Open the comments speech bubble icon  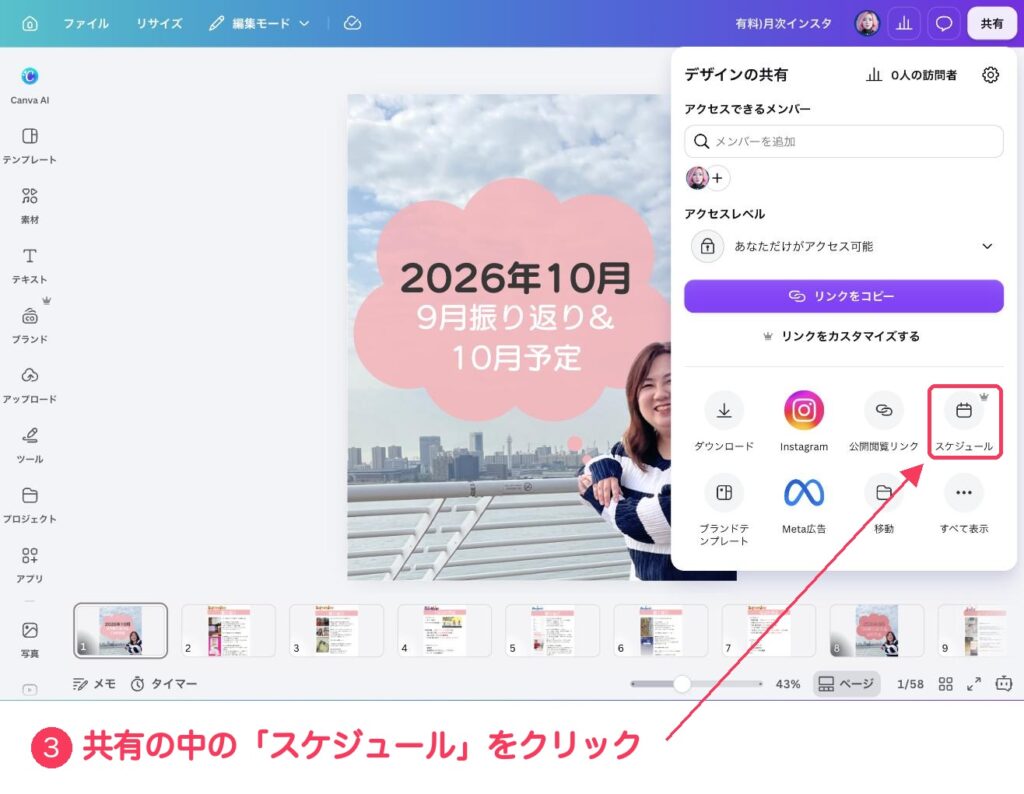(944, 24)
